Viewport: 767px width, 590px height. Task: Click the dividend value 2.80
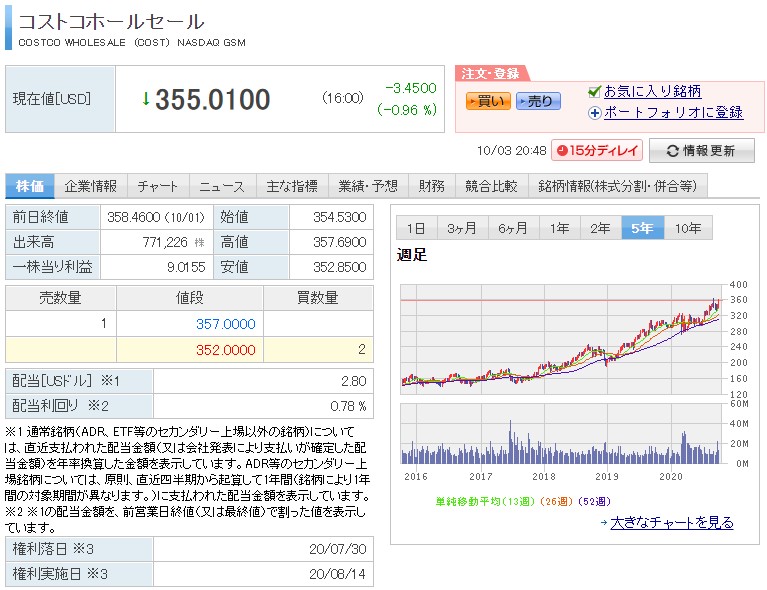click(354, 381)
